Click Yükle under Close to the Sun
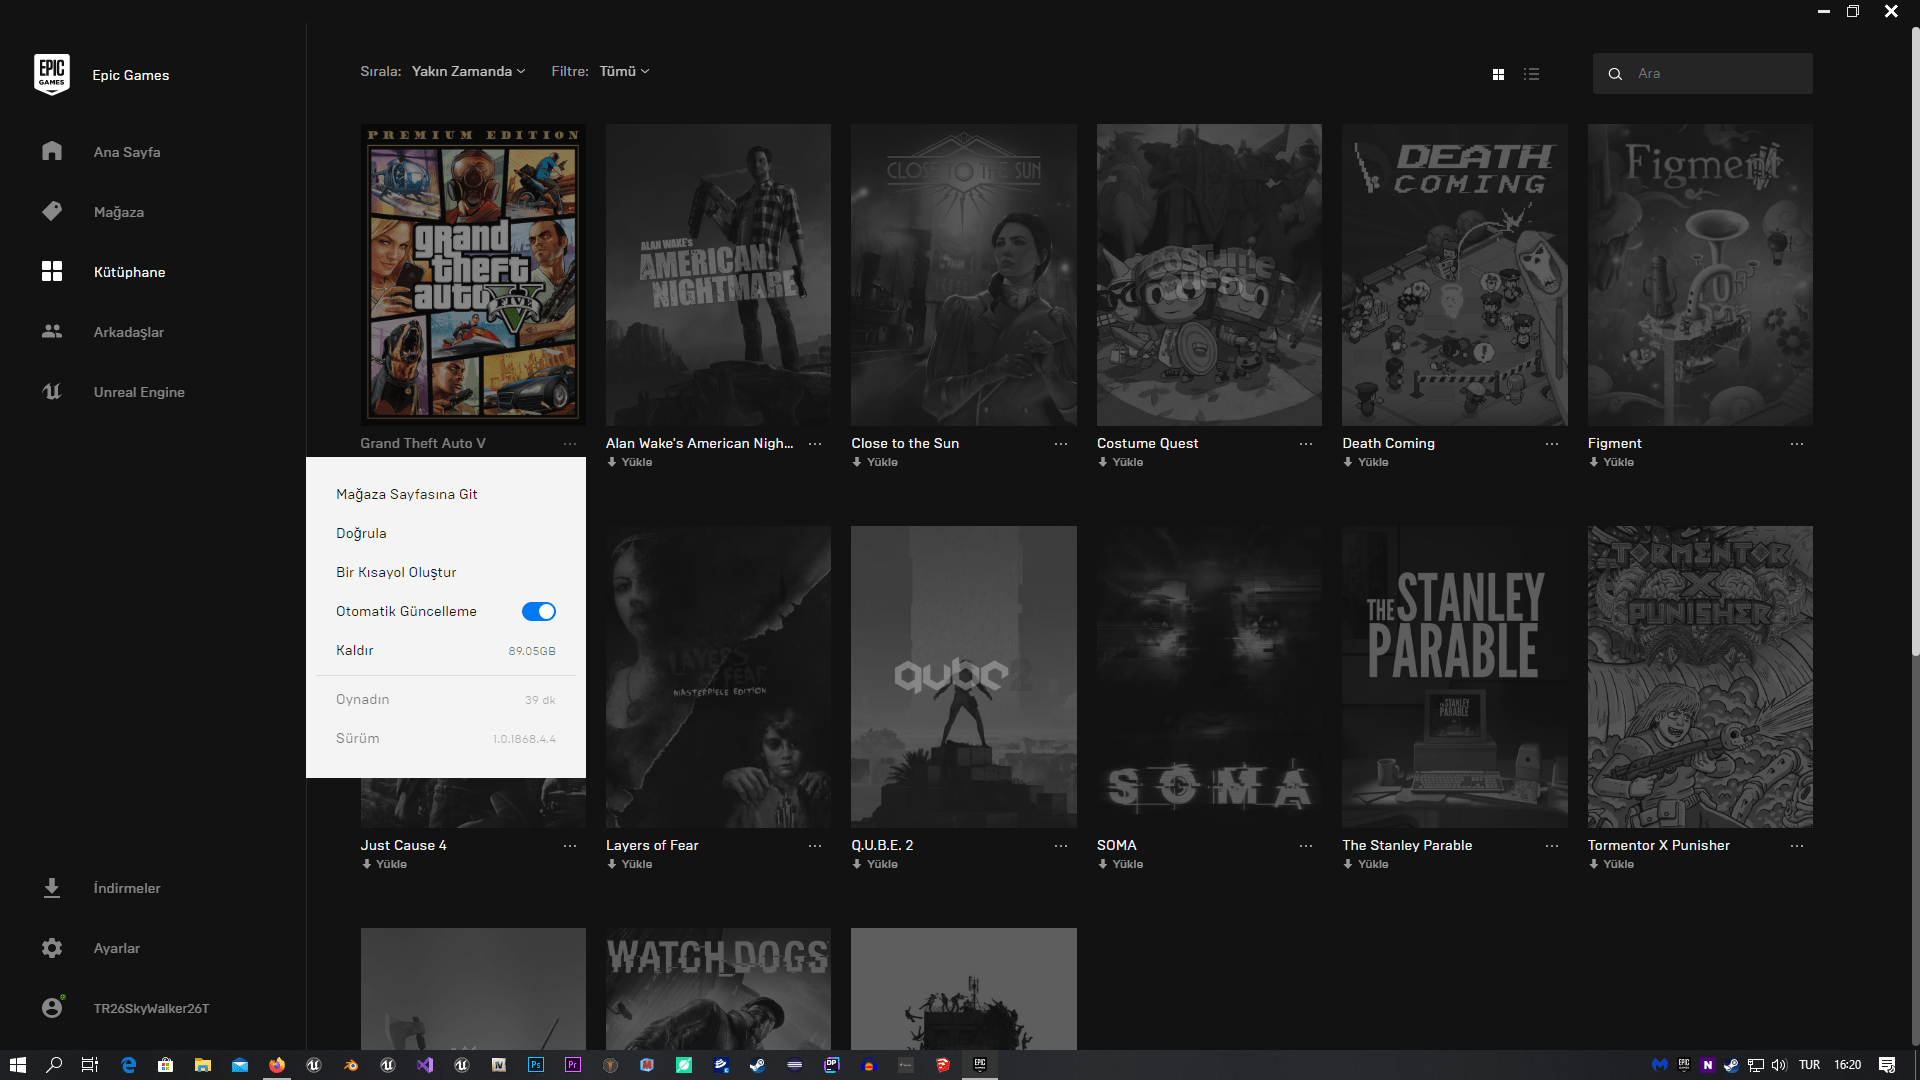Image resolution: width=1920 pixels, height=1080 pixels. coord(875,462)
